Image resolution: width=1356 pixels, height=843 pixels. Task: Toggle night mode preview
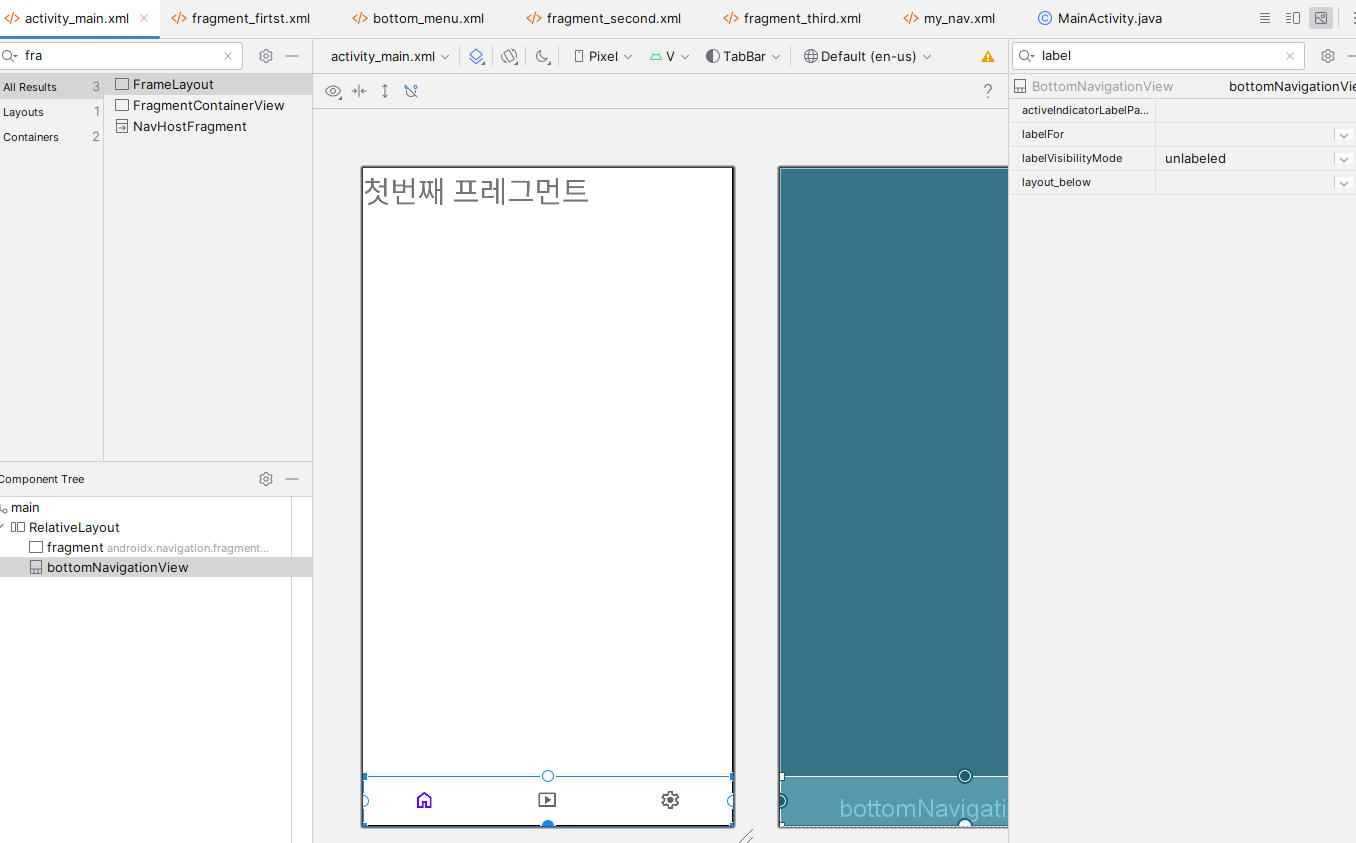coord(543,56)
